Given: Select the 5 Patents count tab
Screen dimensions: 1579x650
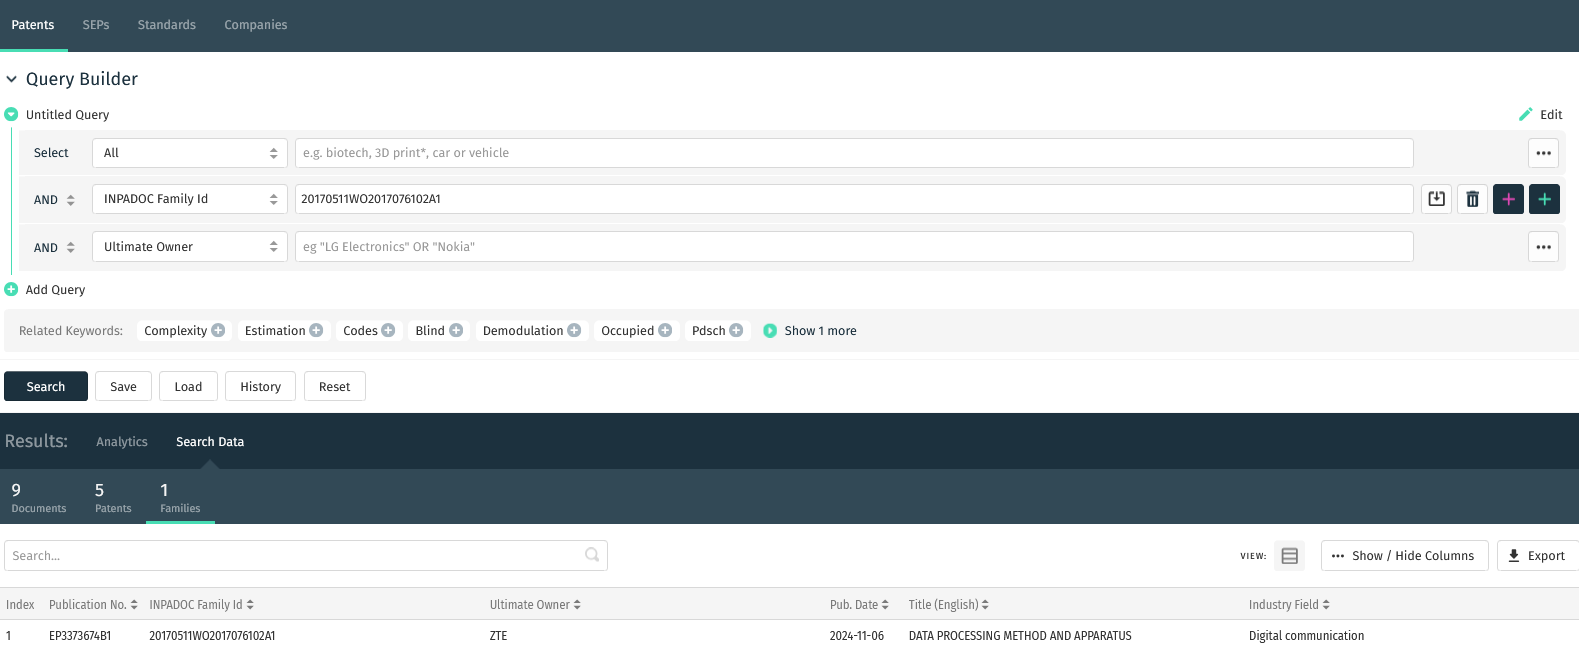Looking at the screenshot, I should (113, 497).
